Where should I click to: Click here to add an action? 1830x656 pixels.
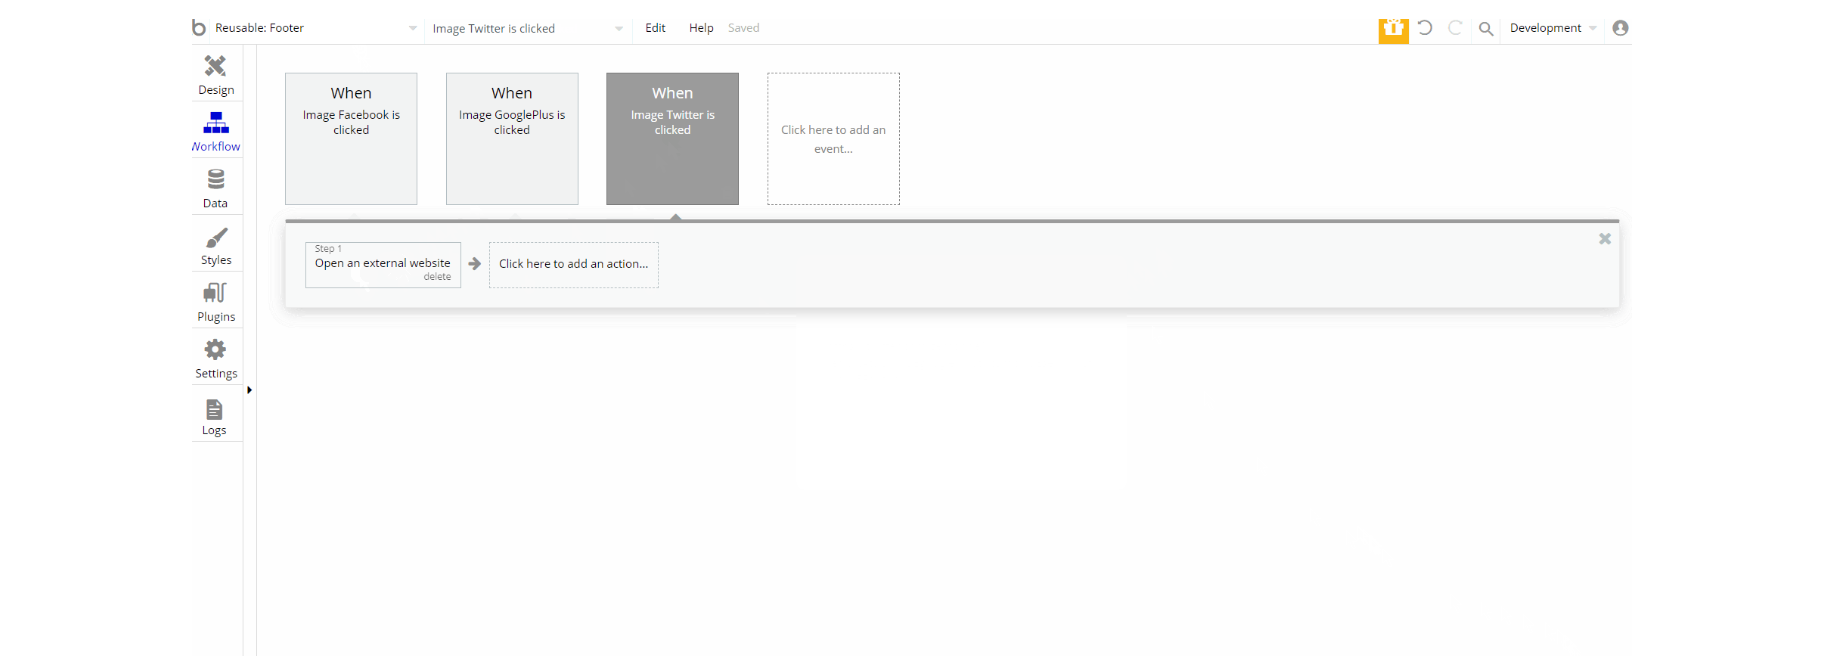[x=574, y=265]
